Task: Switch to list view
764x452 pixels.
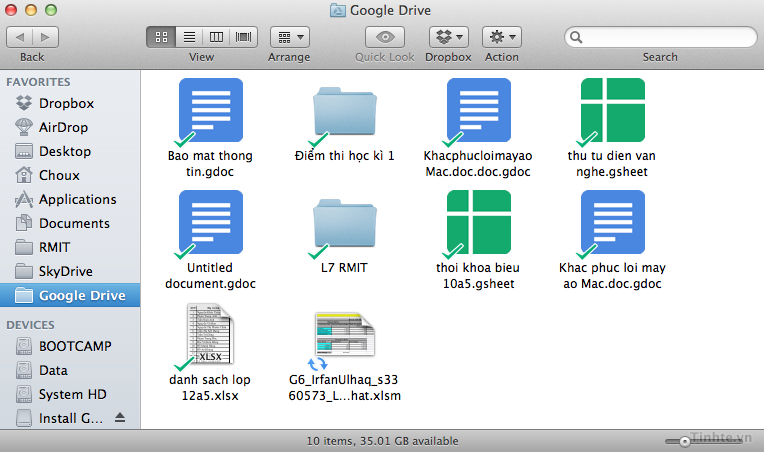Action: coord(189,37)
